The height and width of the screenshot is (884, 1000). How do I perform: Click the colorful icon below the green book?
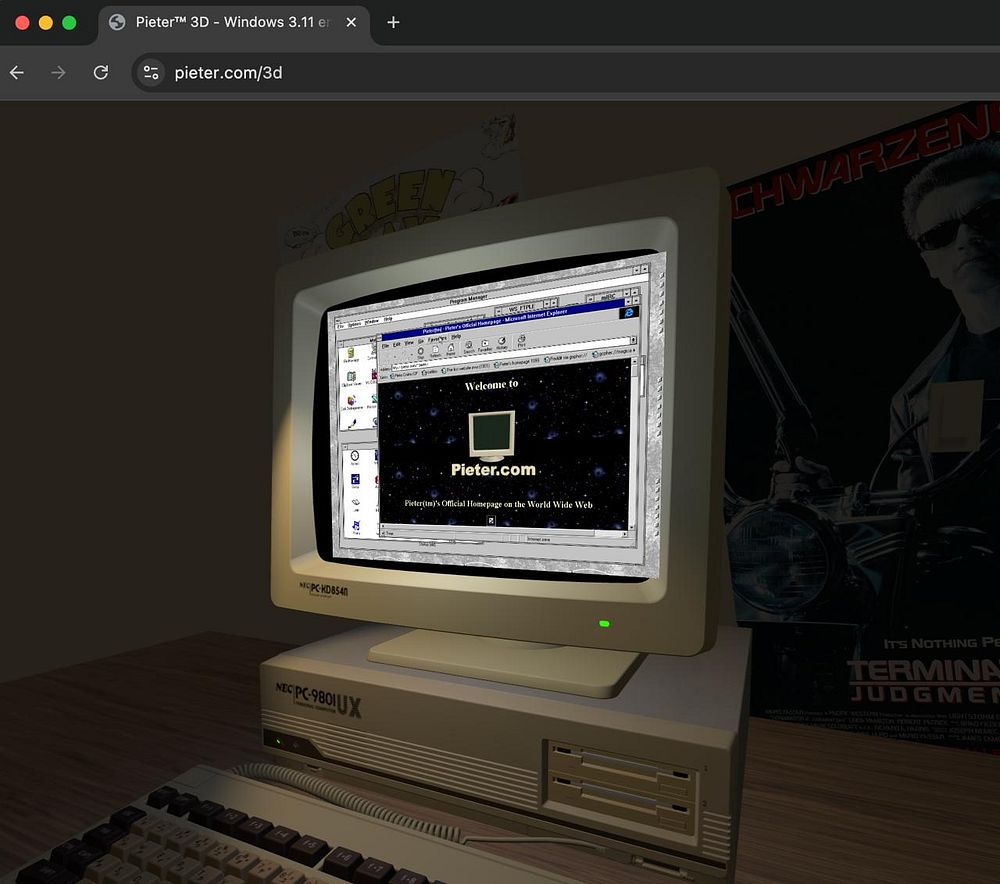click(351, 401)
